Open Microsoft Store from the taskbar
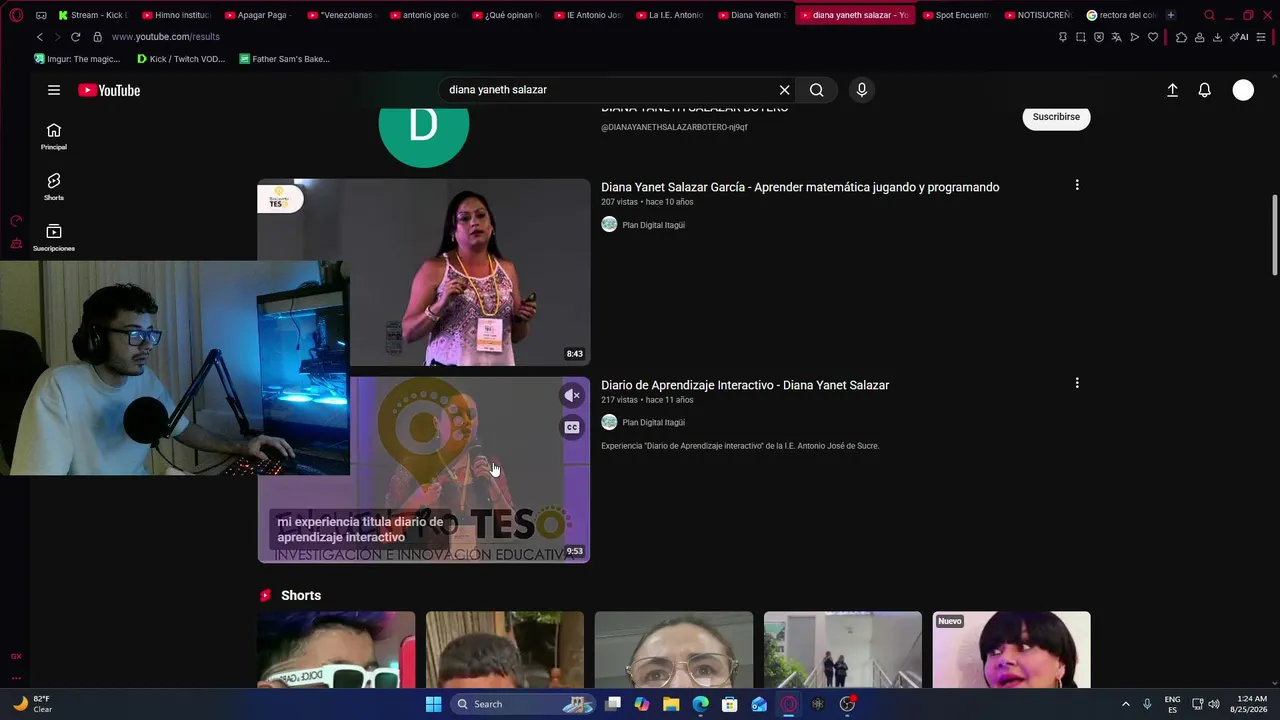 point(730,704)
